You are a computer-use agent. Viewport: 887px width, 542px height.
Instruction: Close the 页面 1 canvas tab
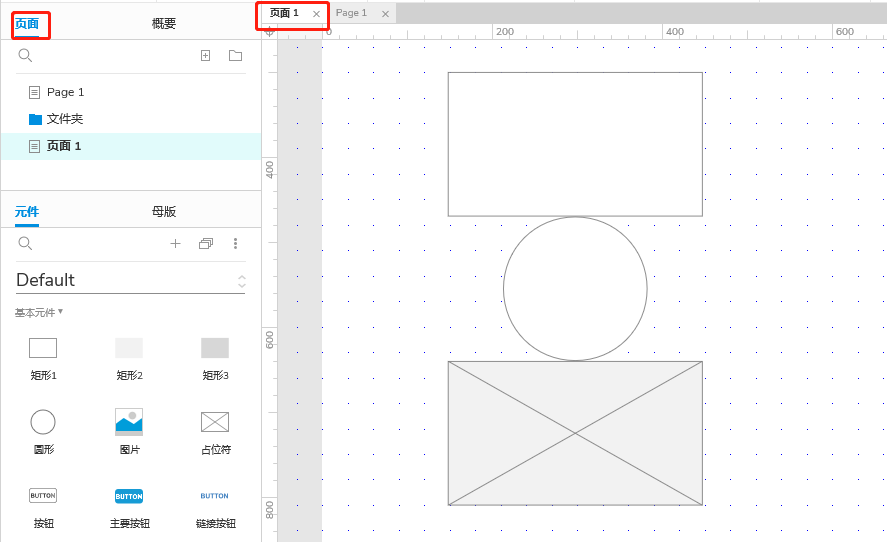coord(316,14)
